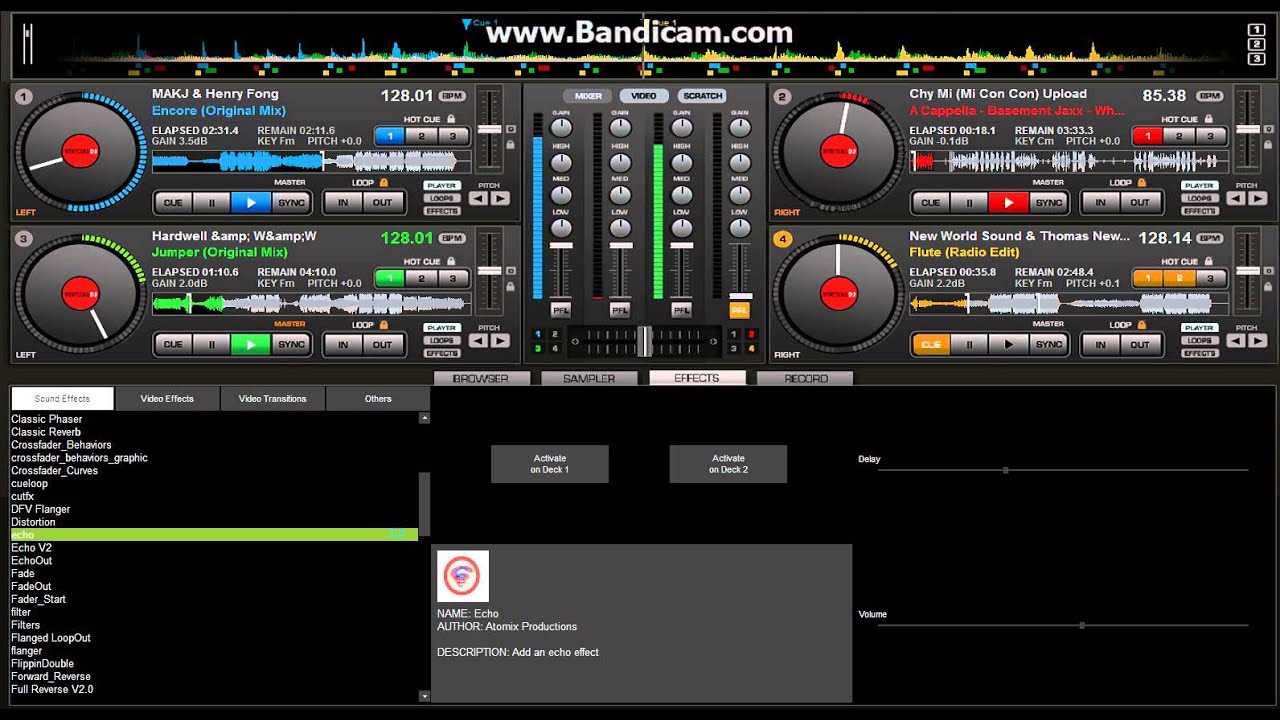Pause deck 4 playing Flute (Radio Edit)
This screenshot has width=1280, height=720.
pyautogui.click(x=969, y=344)
